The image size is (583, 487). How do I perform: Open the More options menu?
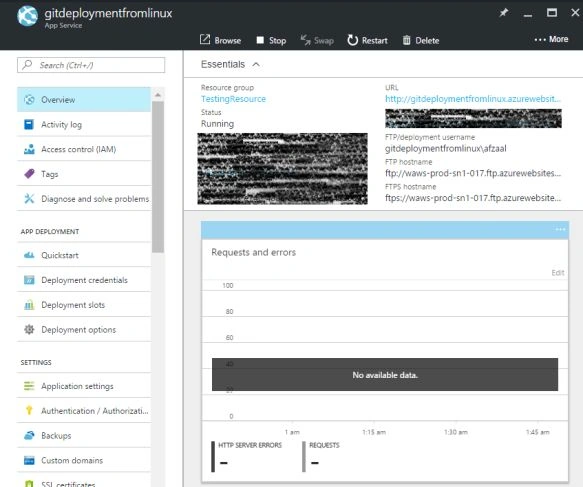tap(551, 39)
